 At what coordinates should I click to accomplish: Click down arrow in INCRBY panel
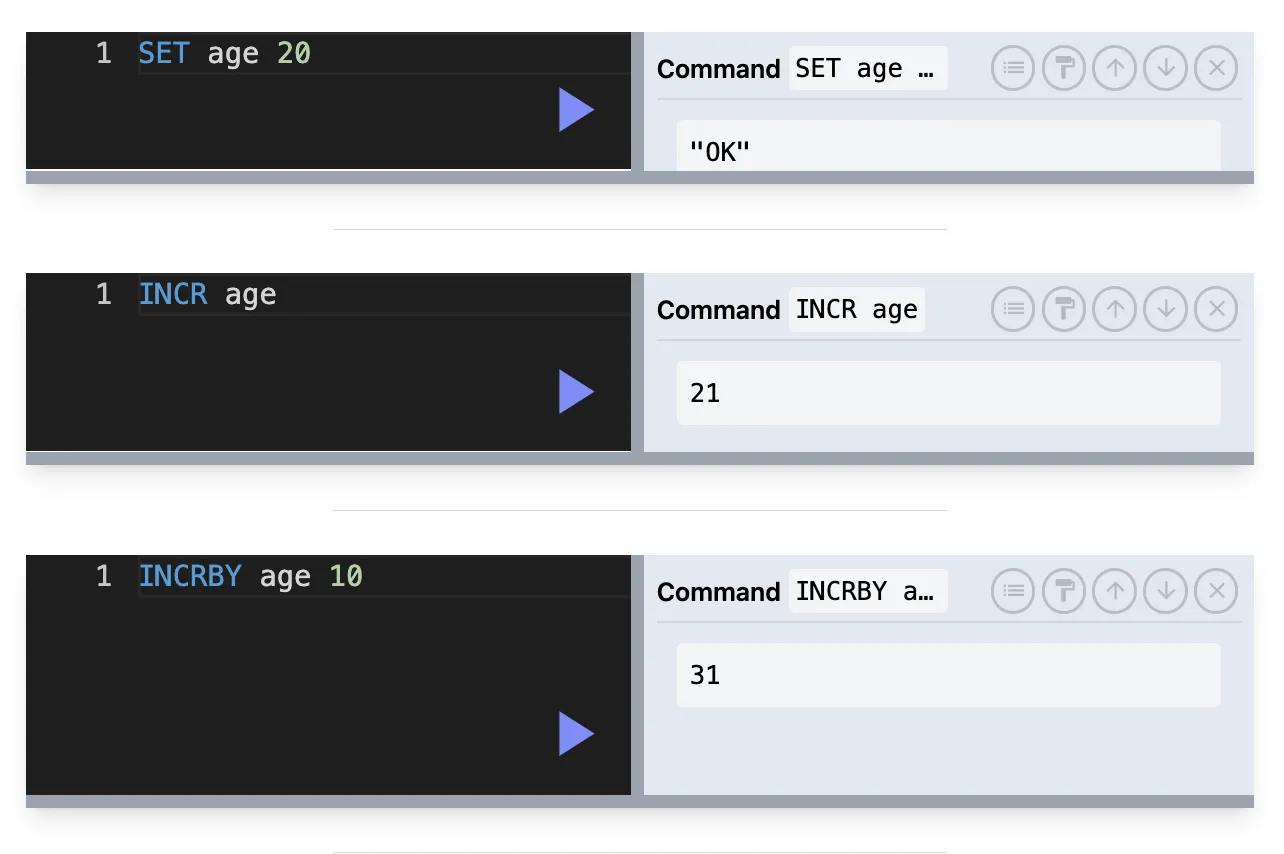(x=1165, y=592)
